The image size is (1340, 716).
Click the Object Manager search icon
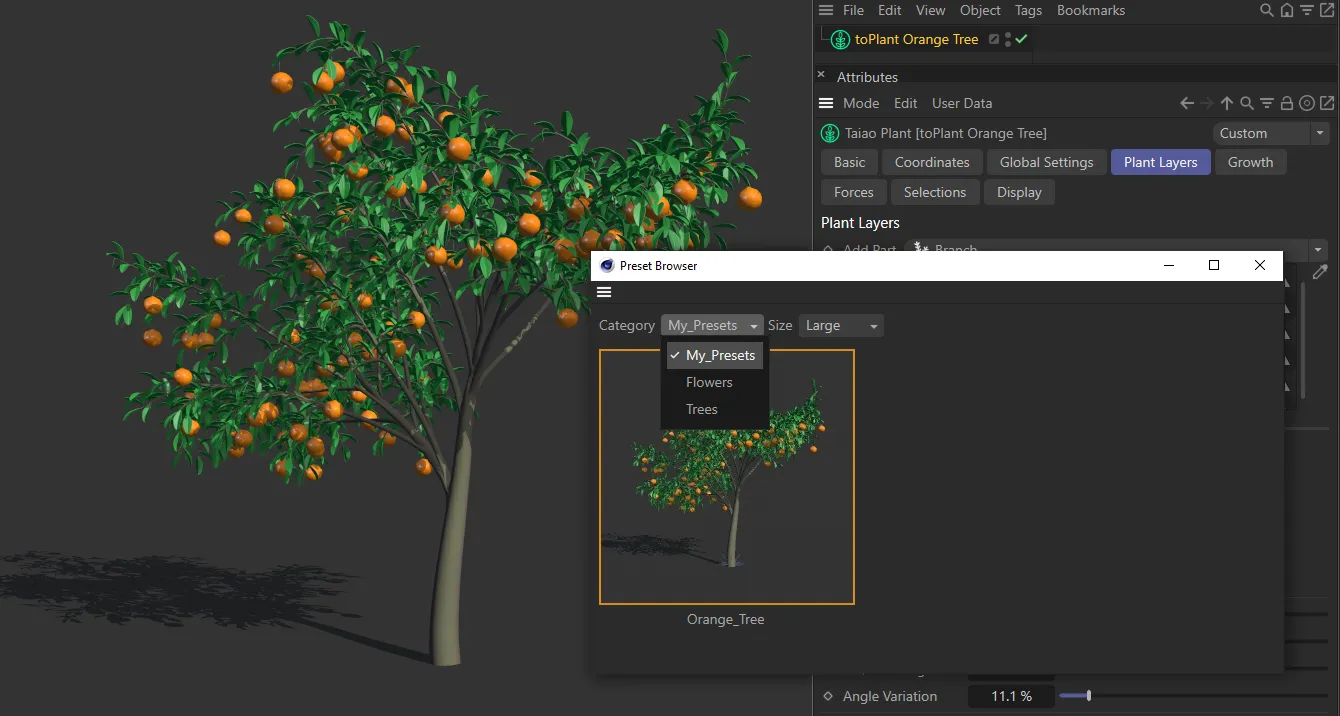click(1267, 11)
